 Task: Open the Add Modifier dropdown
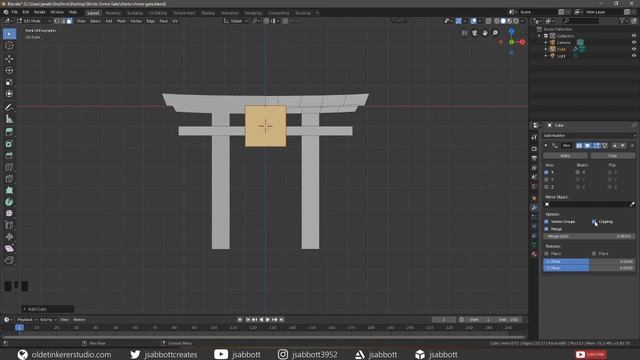[x=589, y=136]
